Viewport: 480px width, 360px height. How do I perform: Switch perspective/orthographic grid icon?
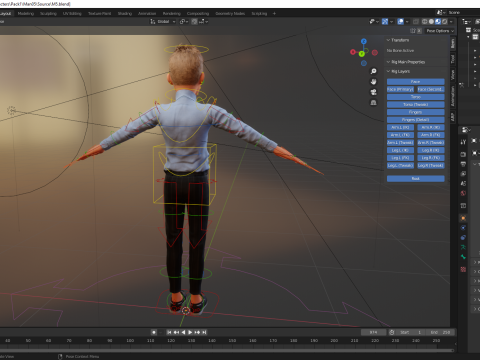pos(373,103)
